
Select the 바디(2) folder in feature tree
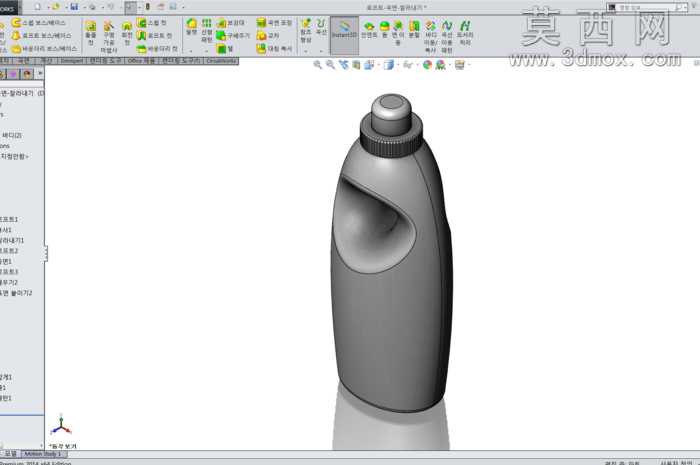[x=11, y=135]
